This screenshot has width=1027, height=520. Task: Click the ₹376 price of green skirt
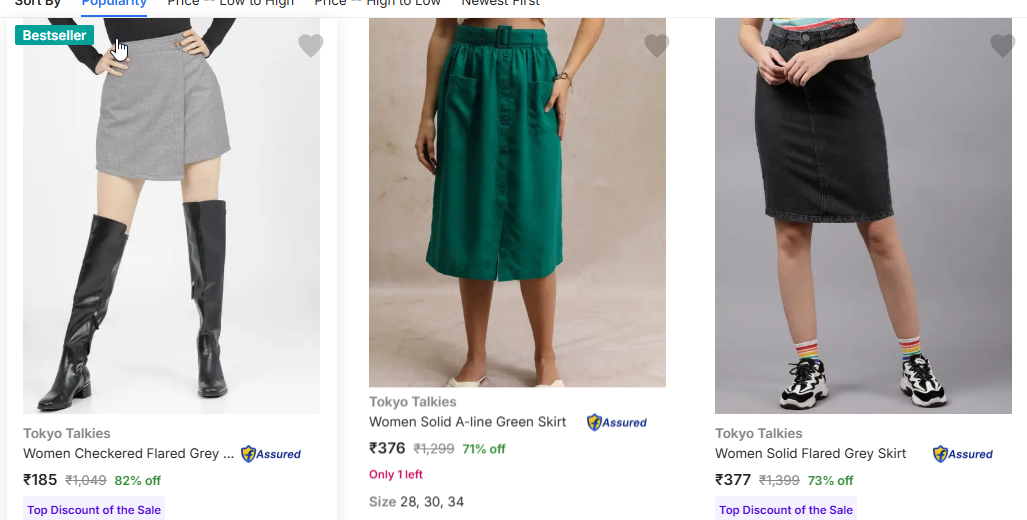[x=387, y=449]
